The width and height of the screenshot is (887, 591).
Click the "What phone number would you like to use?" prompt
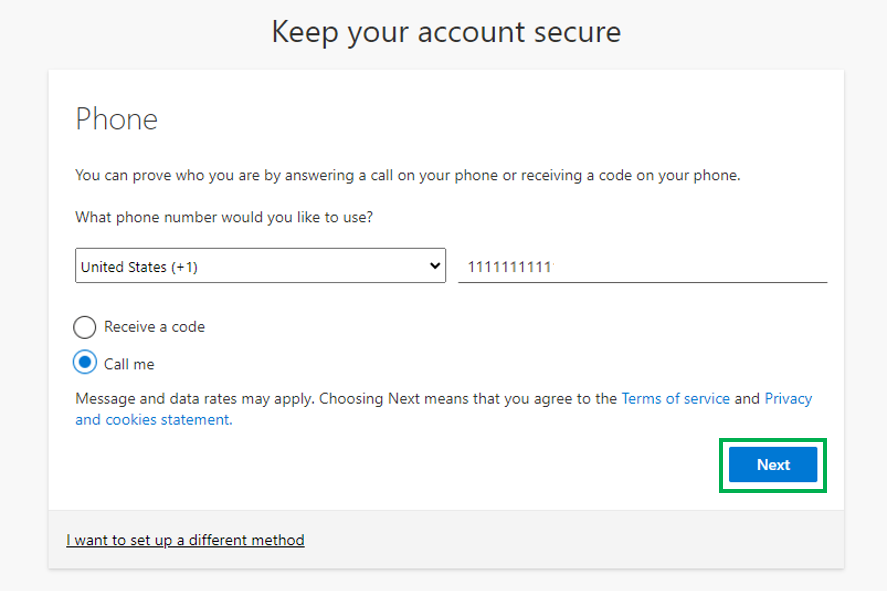click(x=225, y=216)
